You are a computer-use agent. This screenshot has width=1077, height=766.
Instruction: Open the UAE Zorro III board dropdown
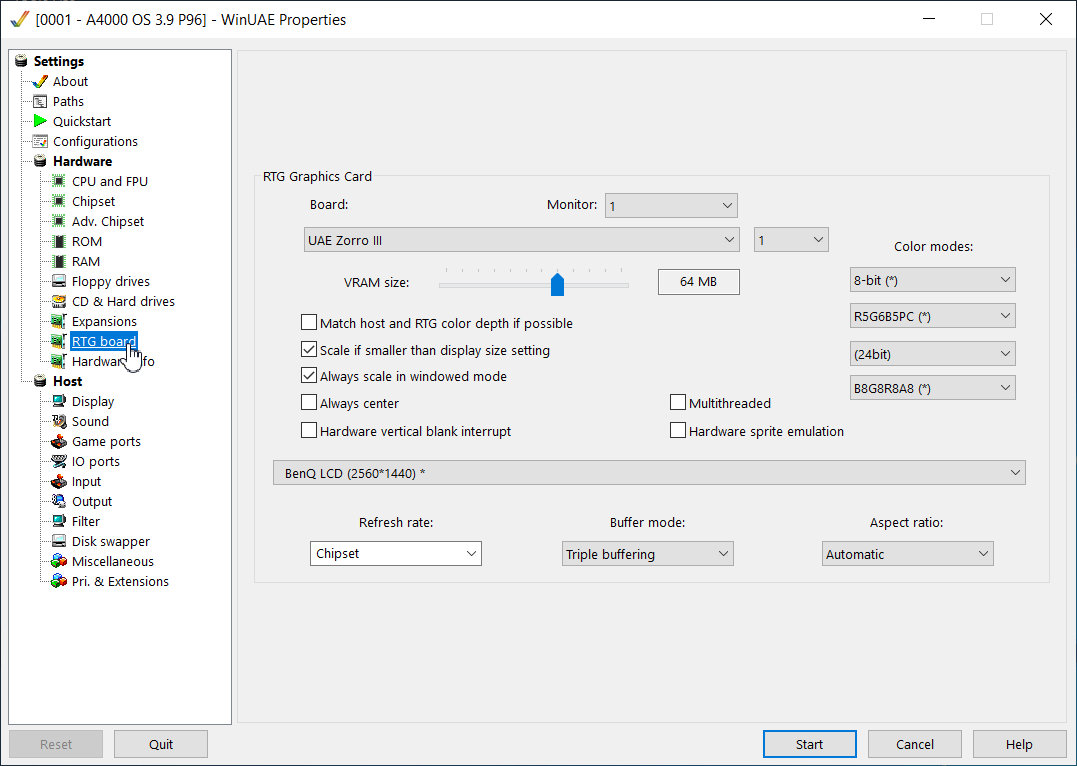[521, 240]
